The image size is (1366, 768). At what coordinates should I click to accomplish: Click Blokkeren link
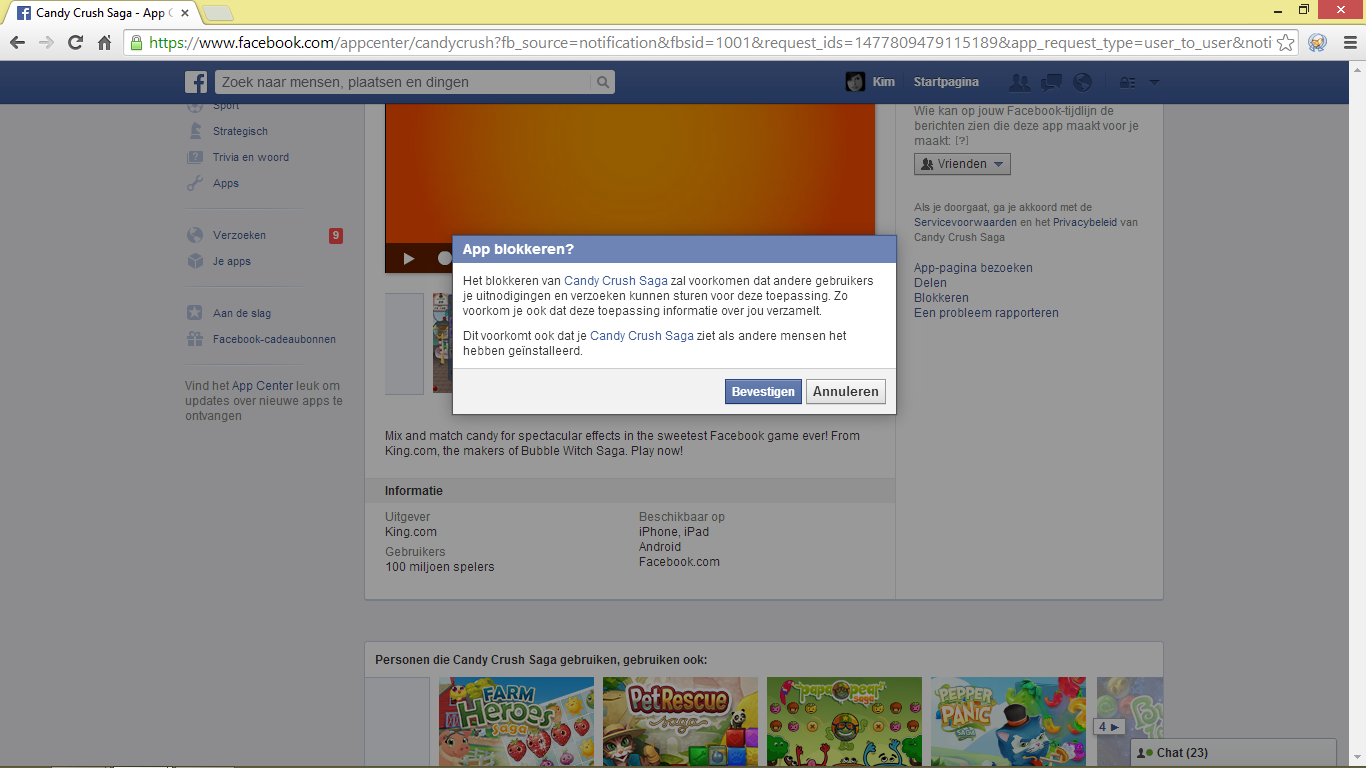[x=941, y=298]
